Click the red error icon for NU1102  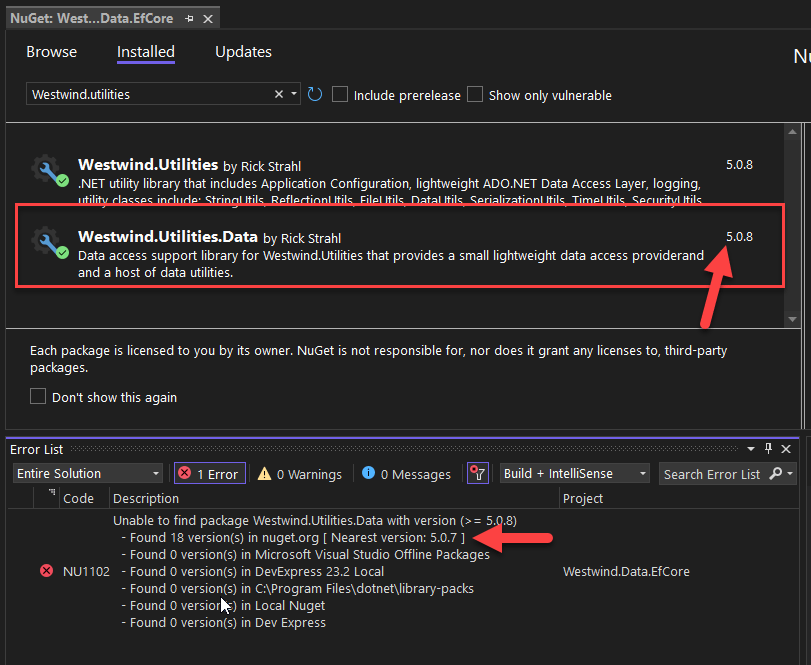click(47, 571)
